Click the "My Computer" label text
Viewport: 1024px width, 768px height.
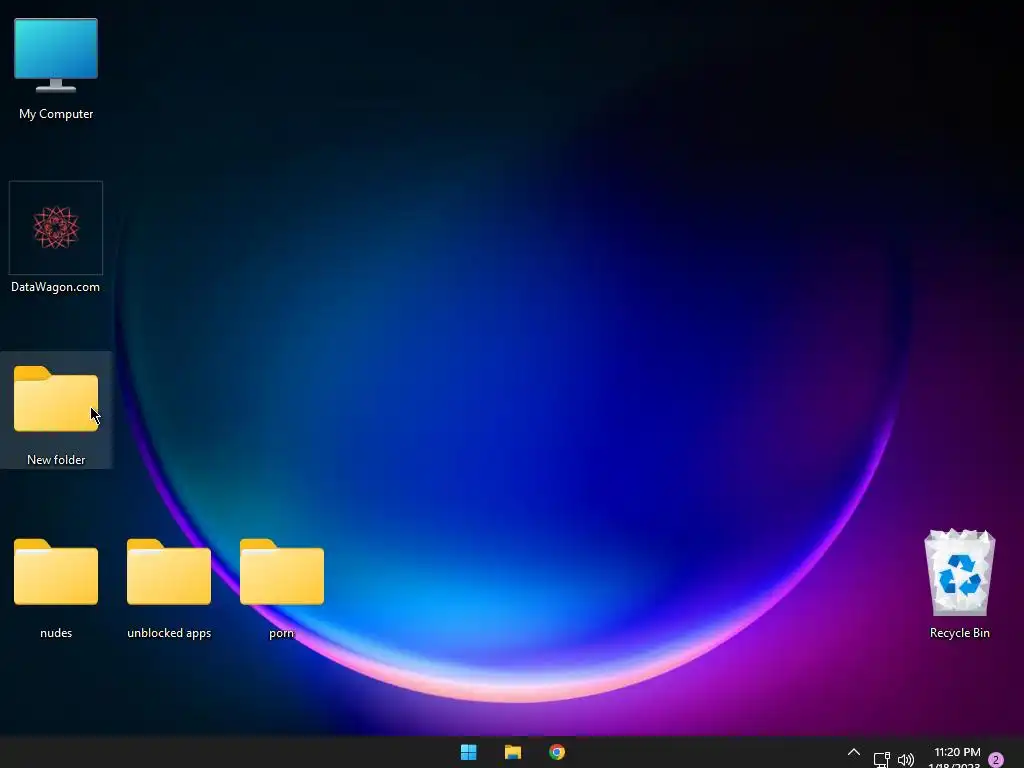click(x=56, y=114)
